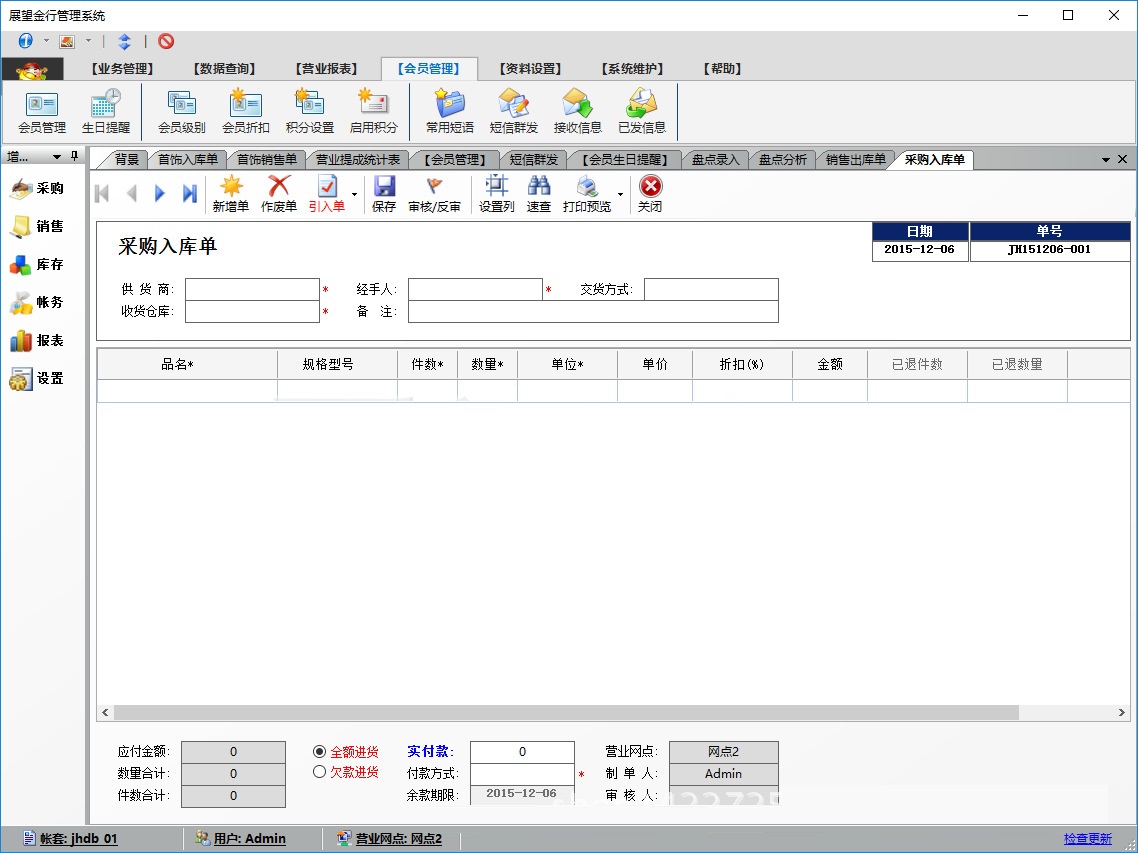Open the document tab list dropdown
The image size is (1138, 853).
pos(1106,160)
